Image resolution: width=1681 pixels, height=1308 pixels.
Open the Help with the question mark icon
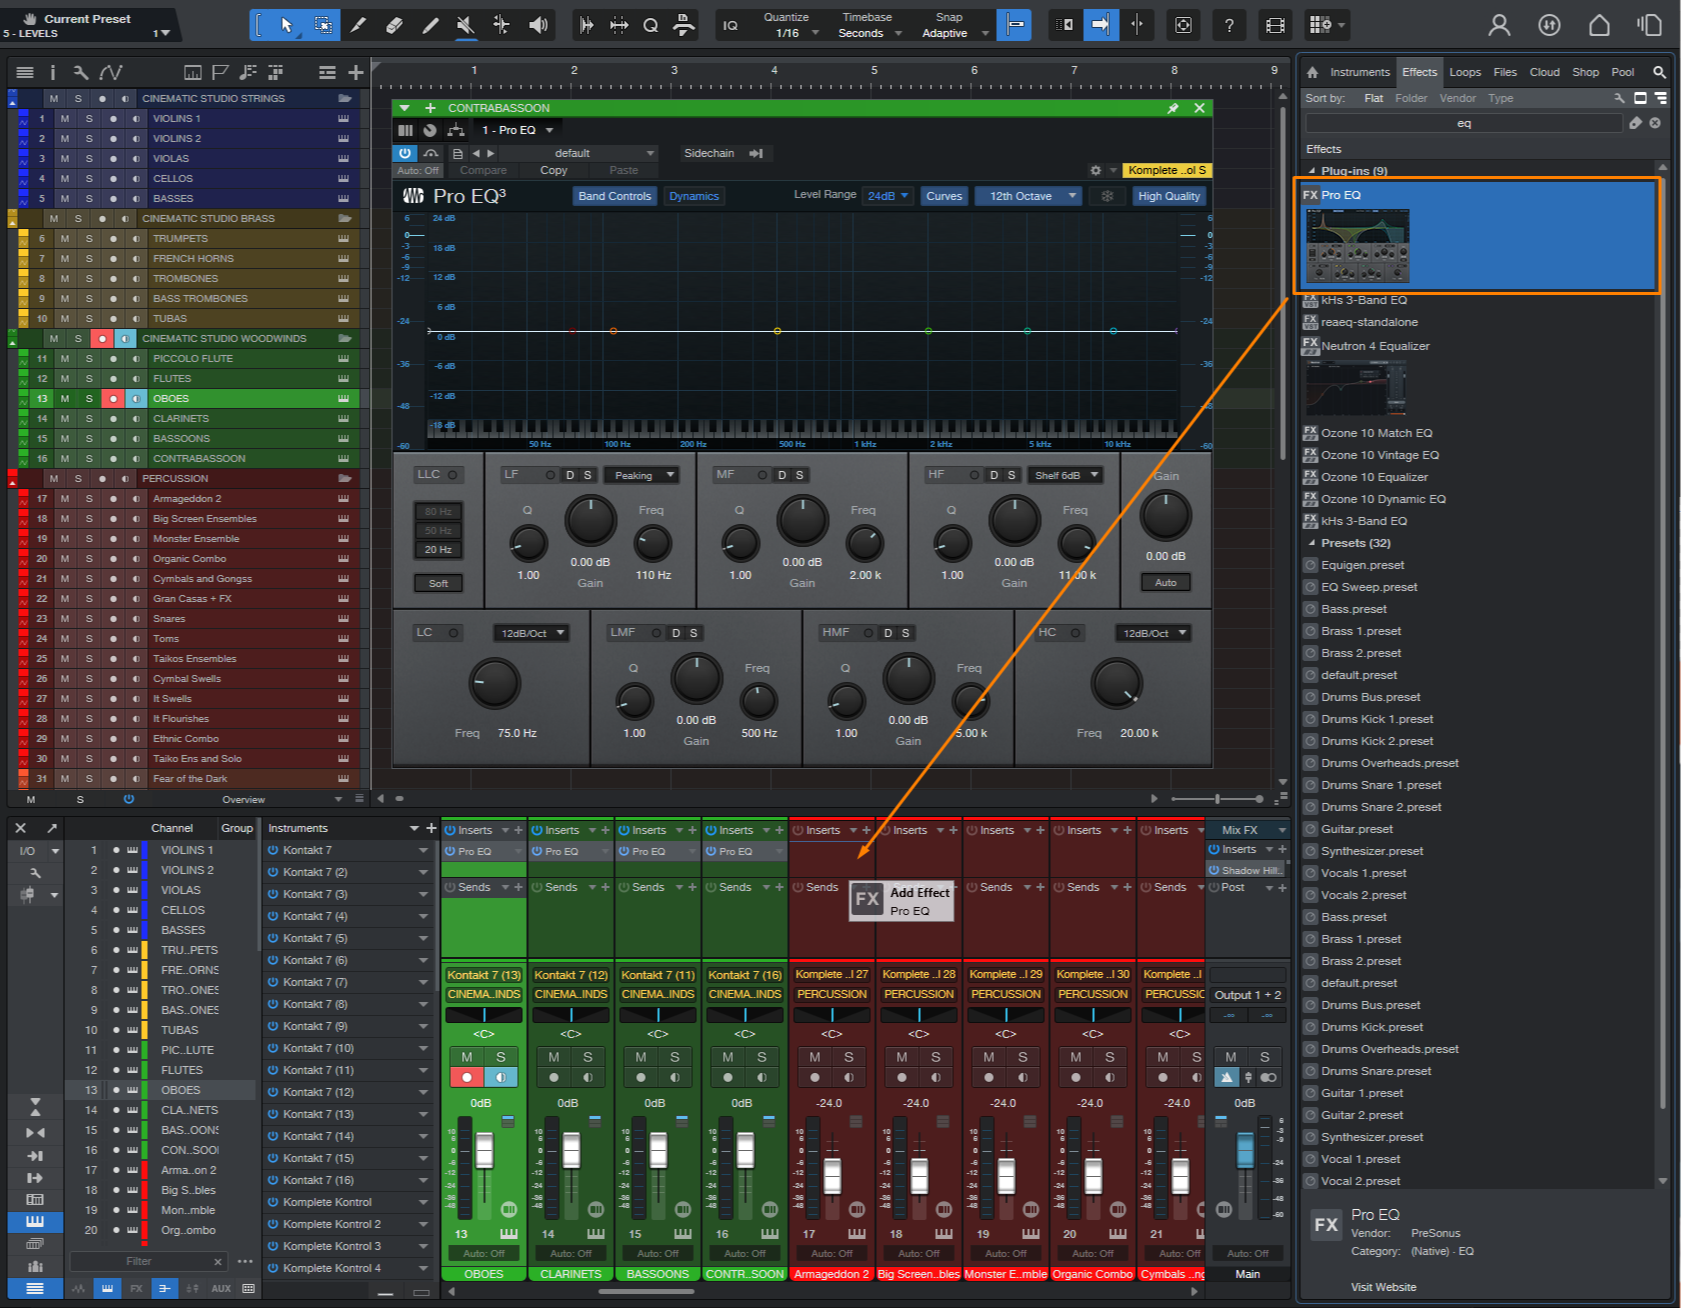(1229, 25)
